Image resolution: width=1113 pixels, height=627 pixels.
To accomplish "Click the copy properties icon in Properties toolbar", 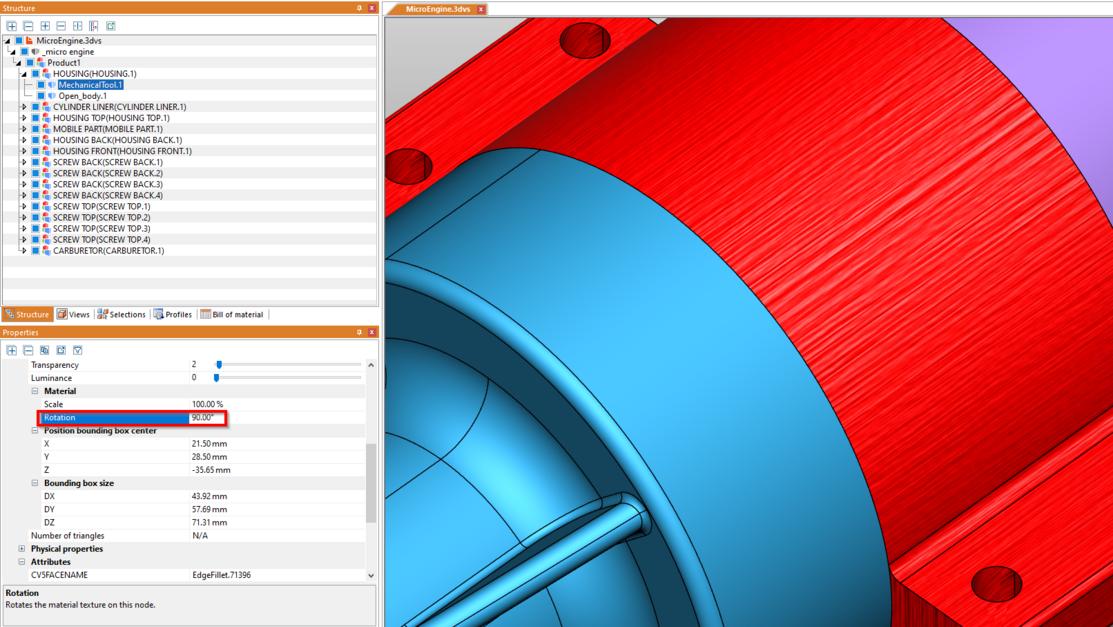I will pyautogui.click(x=45, y=350).
